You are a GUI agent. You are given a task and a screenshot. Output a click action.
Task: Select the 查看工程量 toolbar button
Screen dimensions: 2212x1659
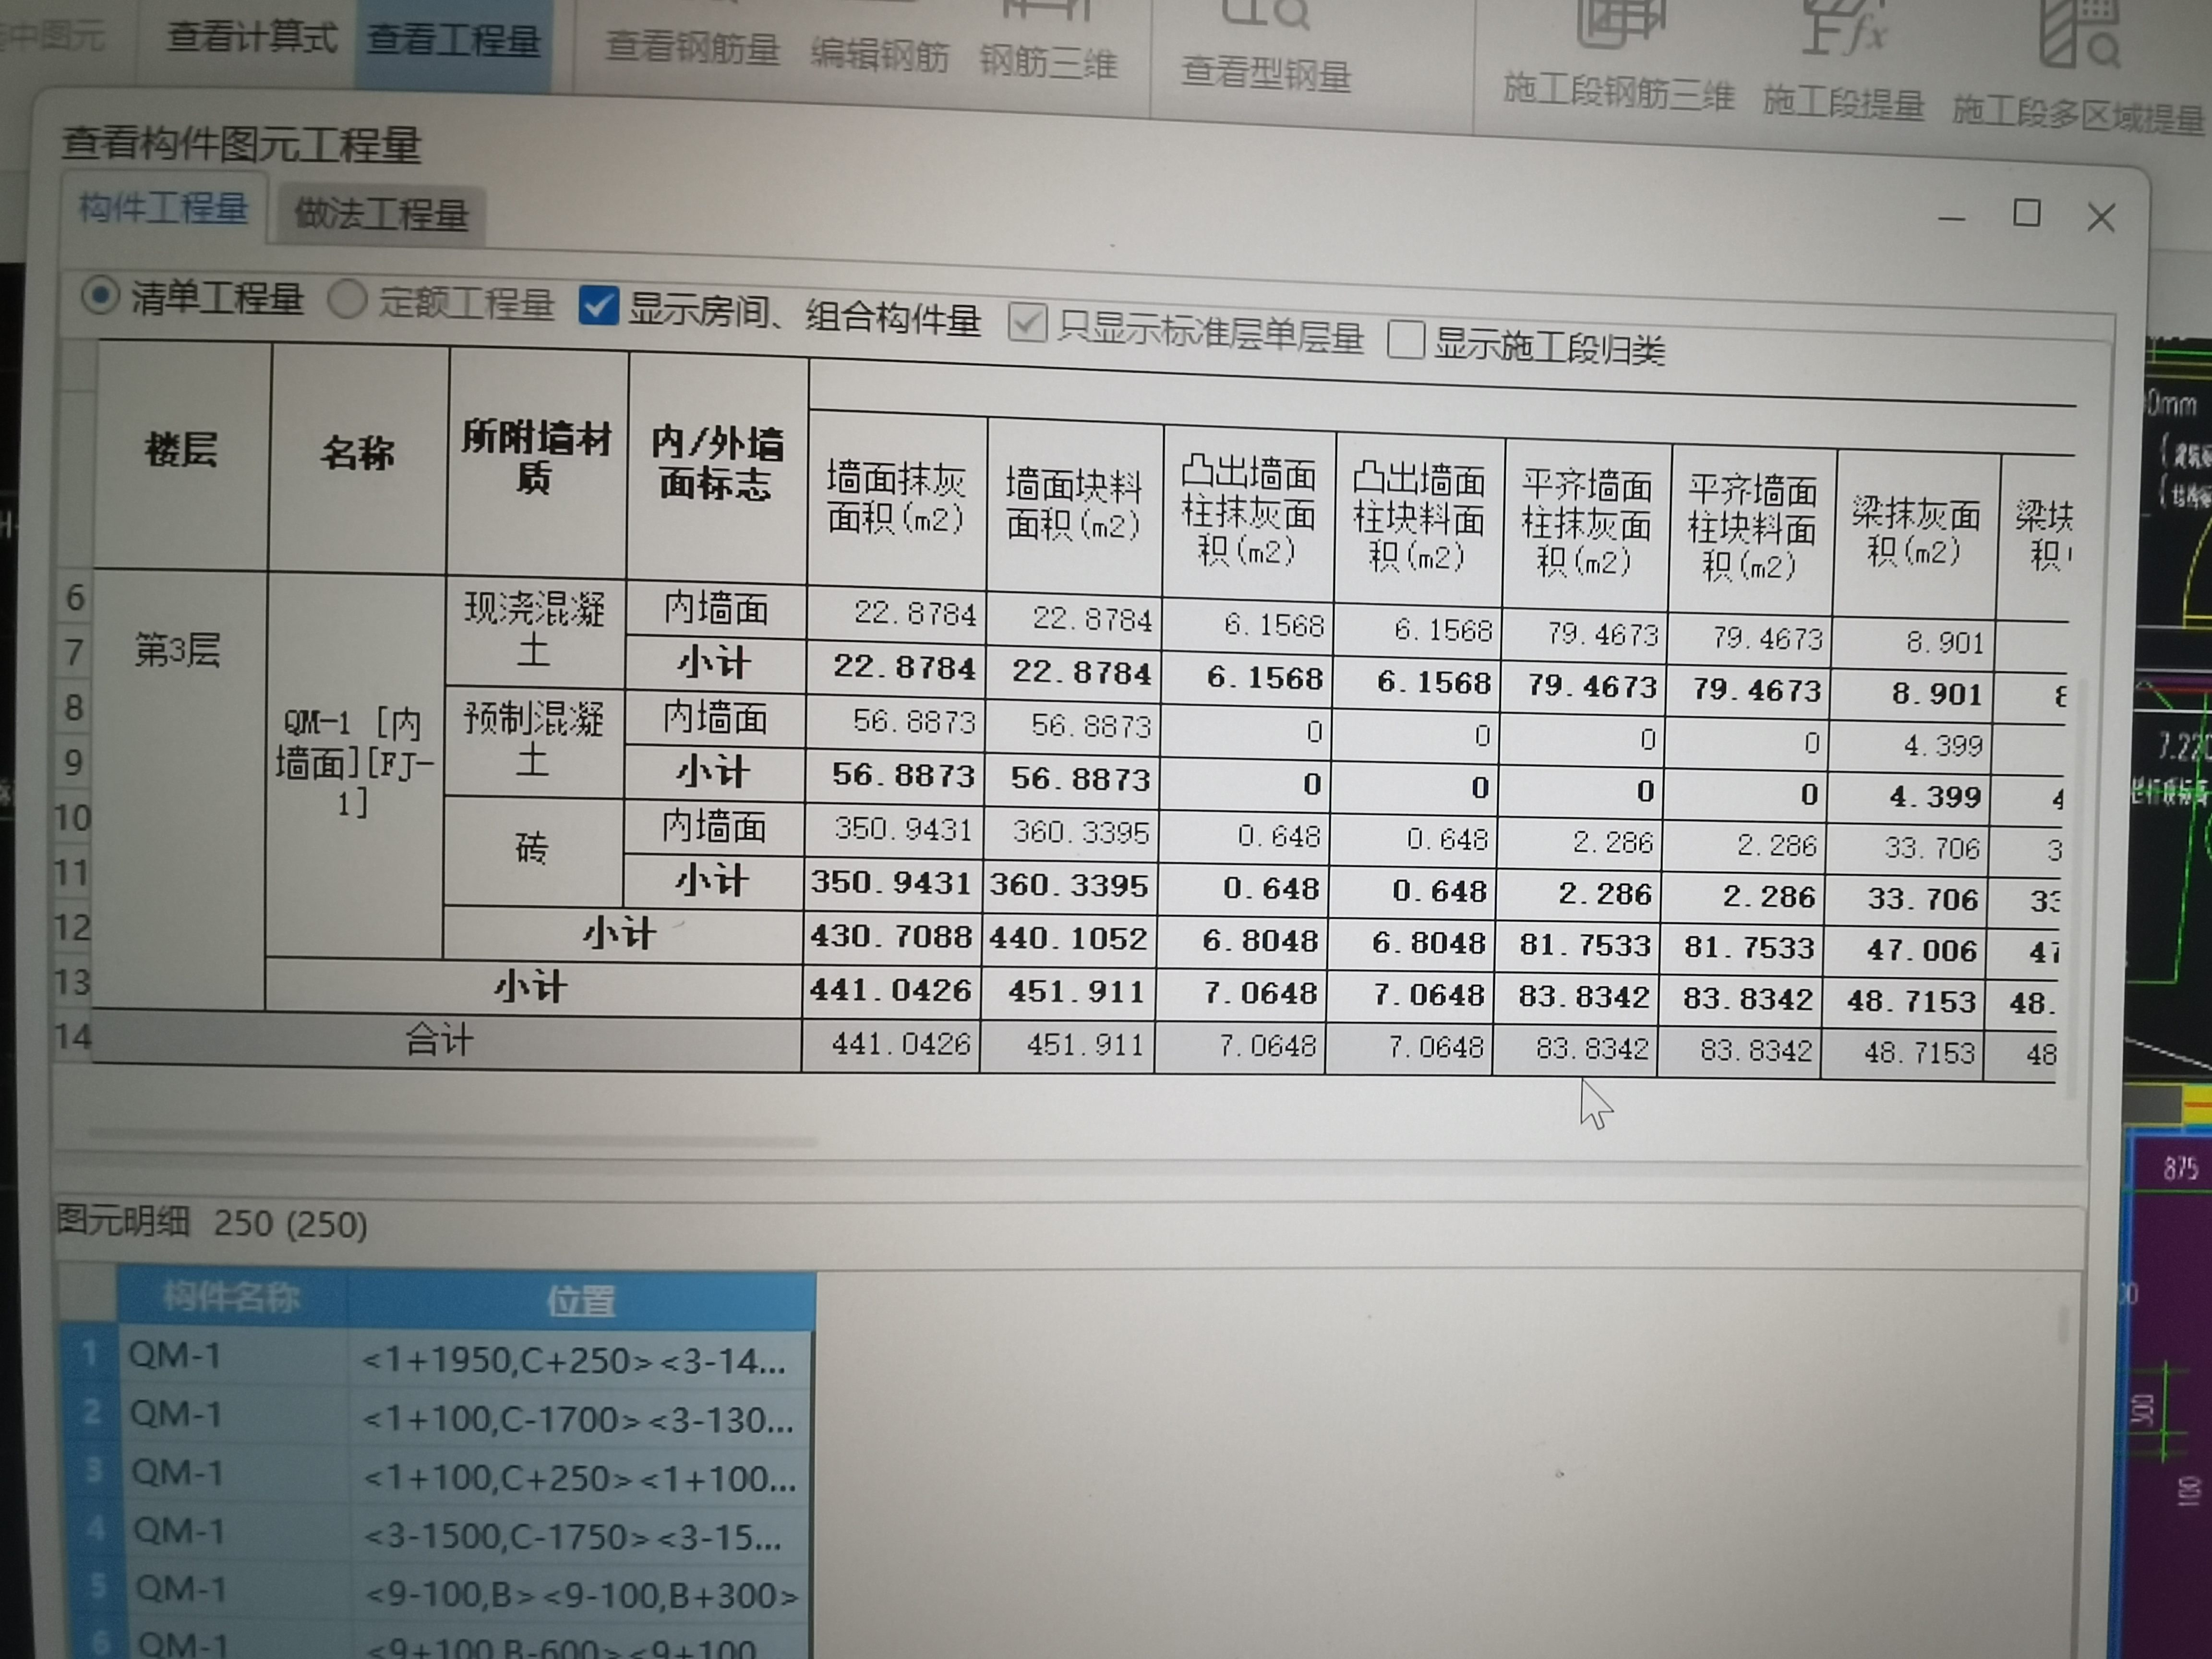[453, 42]
